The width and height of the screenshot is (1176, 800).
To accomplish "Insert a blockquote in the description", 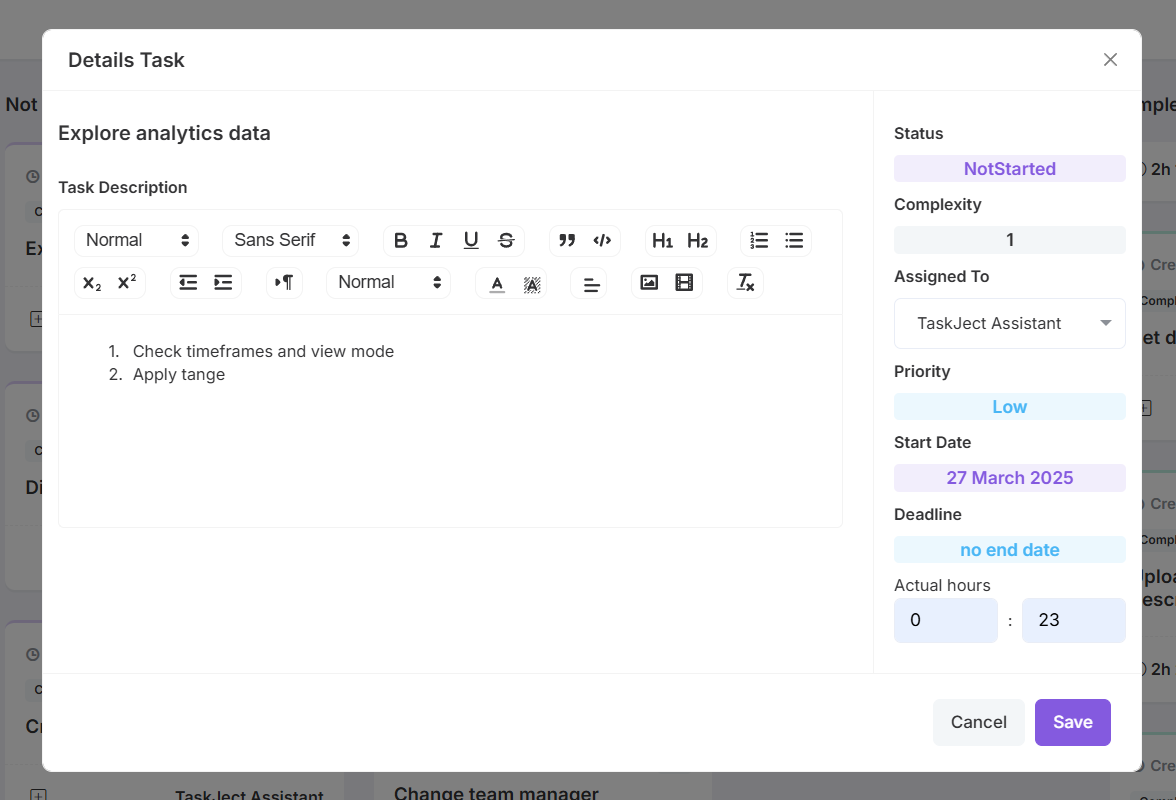I will [x=567, y=240].
